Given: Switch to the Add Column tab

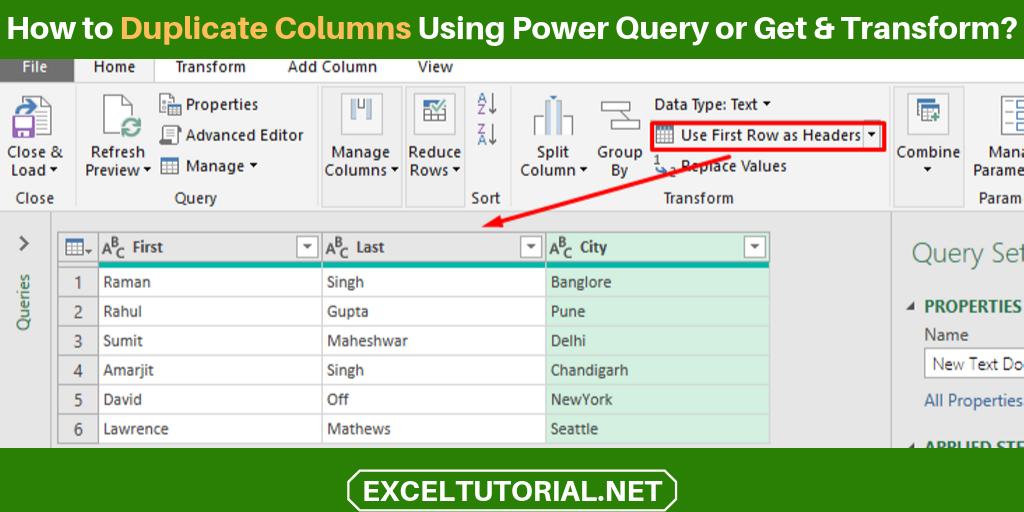Looking at the screenshot, I should tap(332, 67).
